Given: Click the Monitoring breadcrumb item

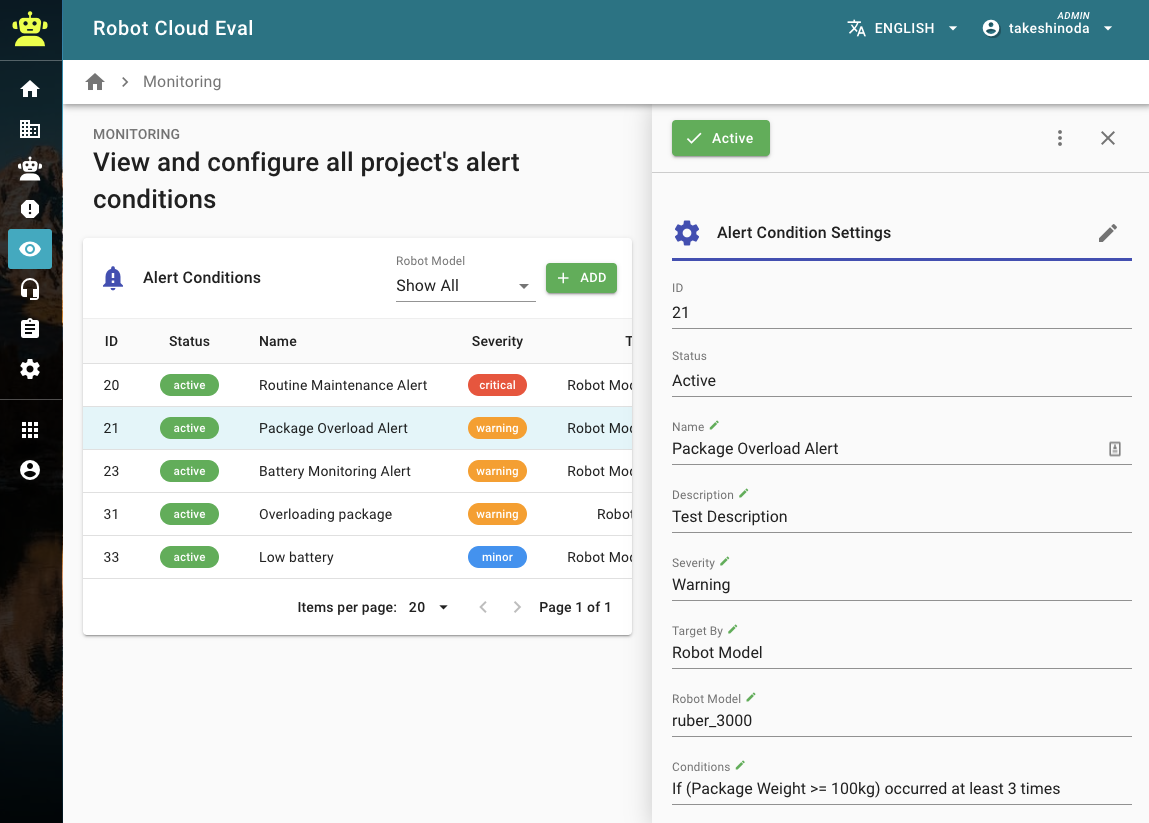Looking at the screenshot, I should click(182, 82).
